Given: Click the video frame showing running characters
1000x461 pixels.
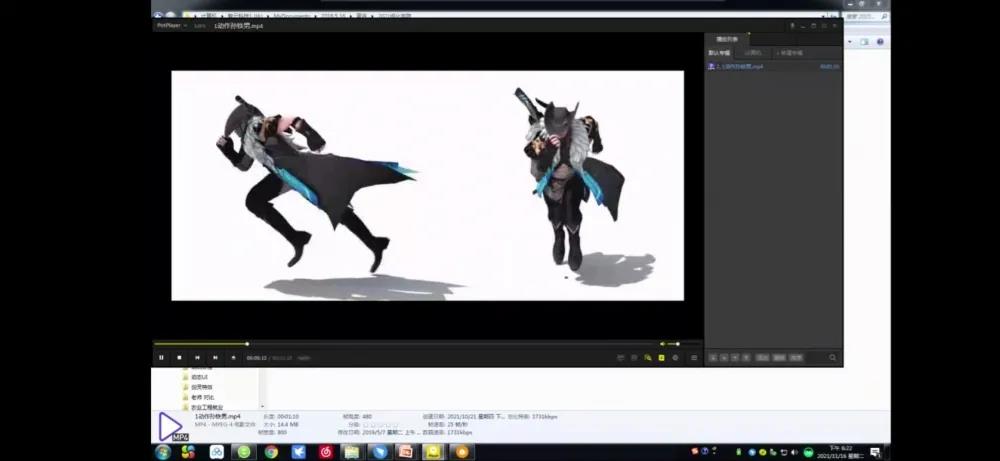Looking at the screenshot, I should pyautogui.click(x=427, y=185).
